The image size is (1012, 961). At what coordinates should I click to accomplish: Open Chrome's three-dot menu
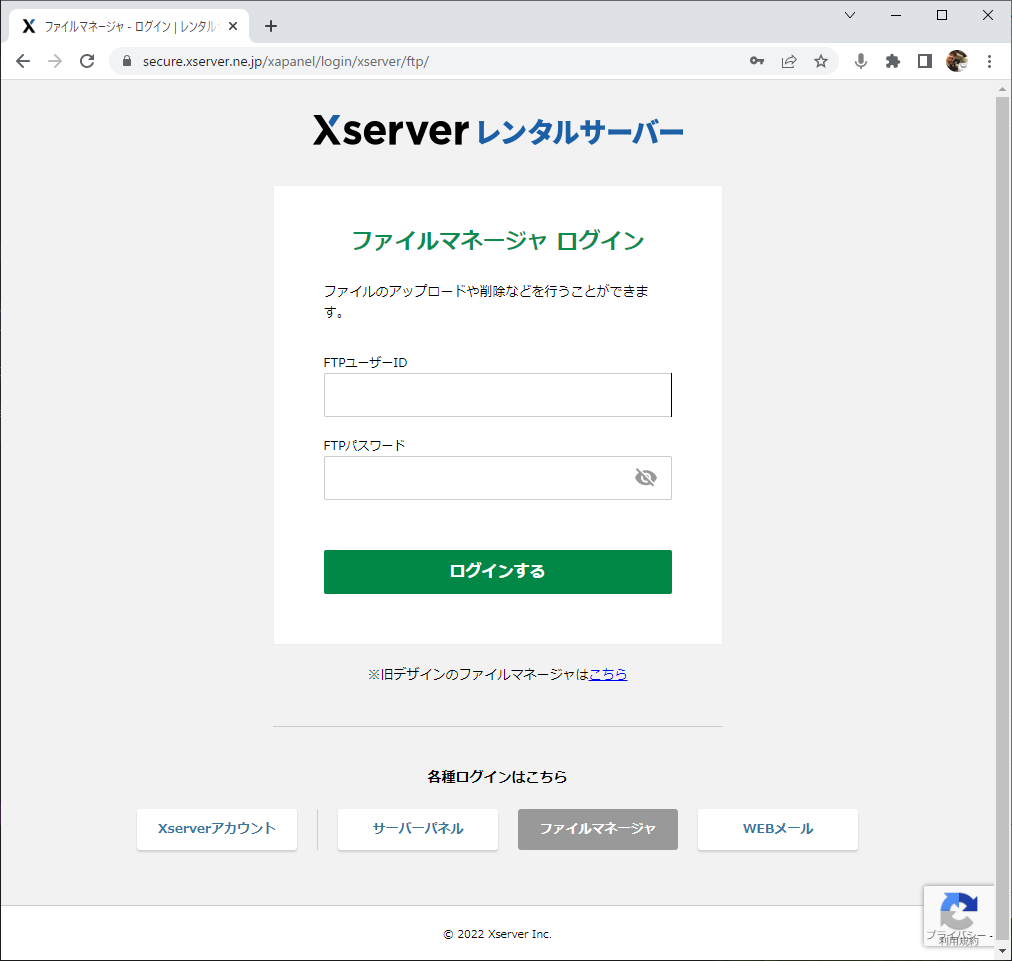989,61
